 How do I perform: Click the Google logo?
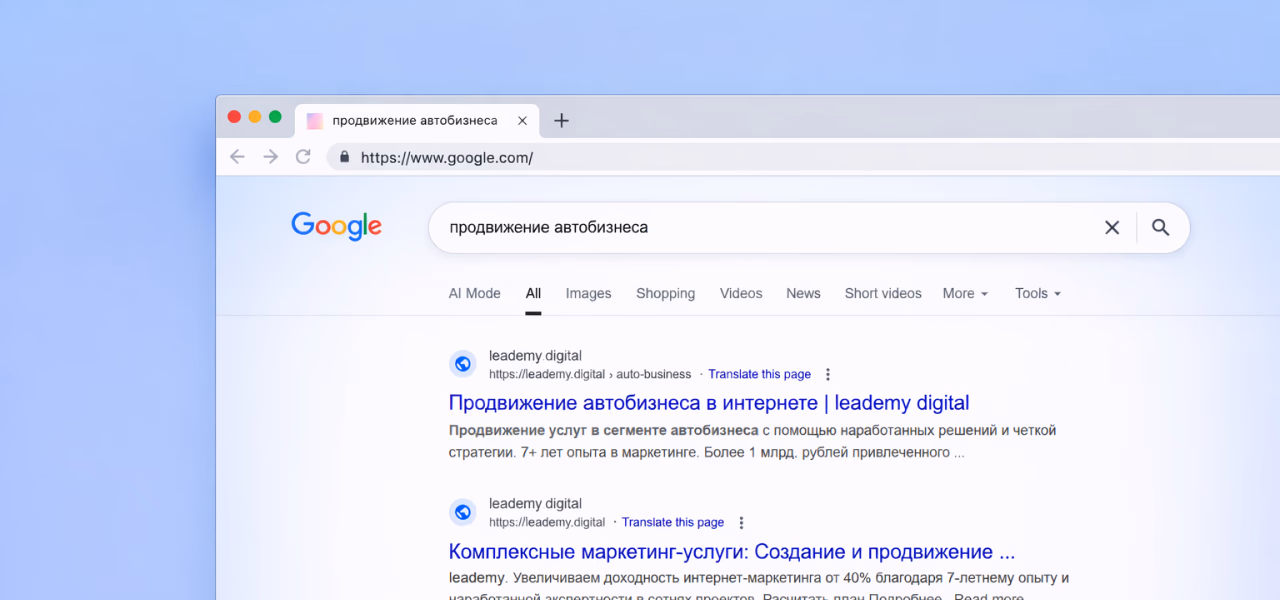(336, 226)
